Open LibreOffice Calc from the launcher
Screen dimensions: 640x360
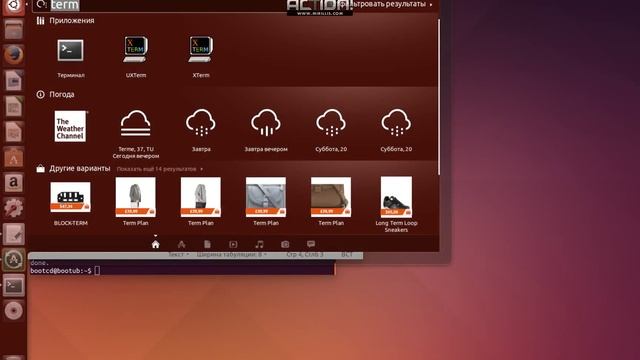click(13, 106)
